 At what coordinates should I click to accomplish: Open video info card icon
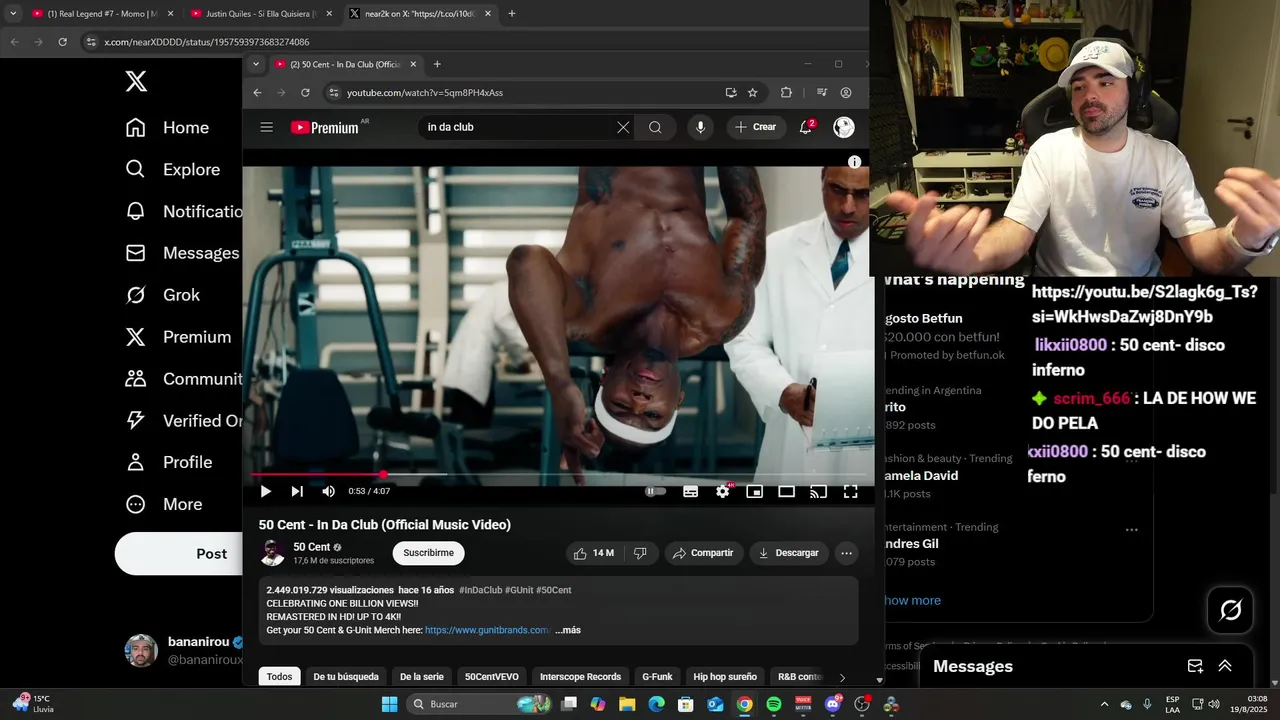pyautogui.click(x=854, y=162)
